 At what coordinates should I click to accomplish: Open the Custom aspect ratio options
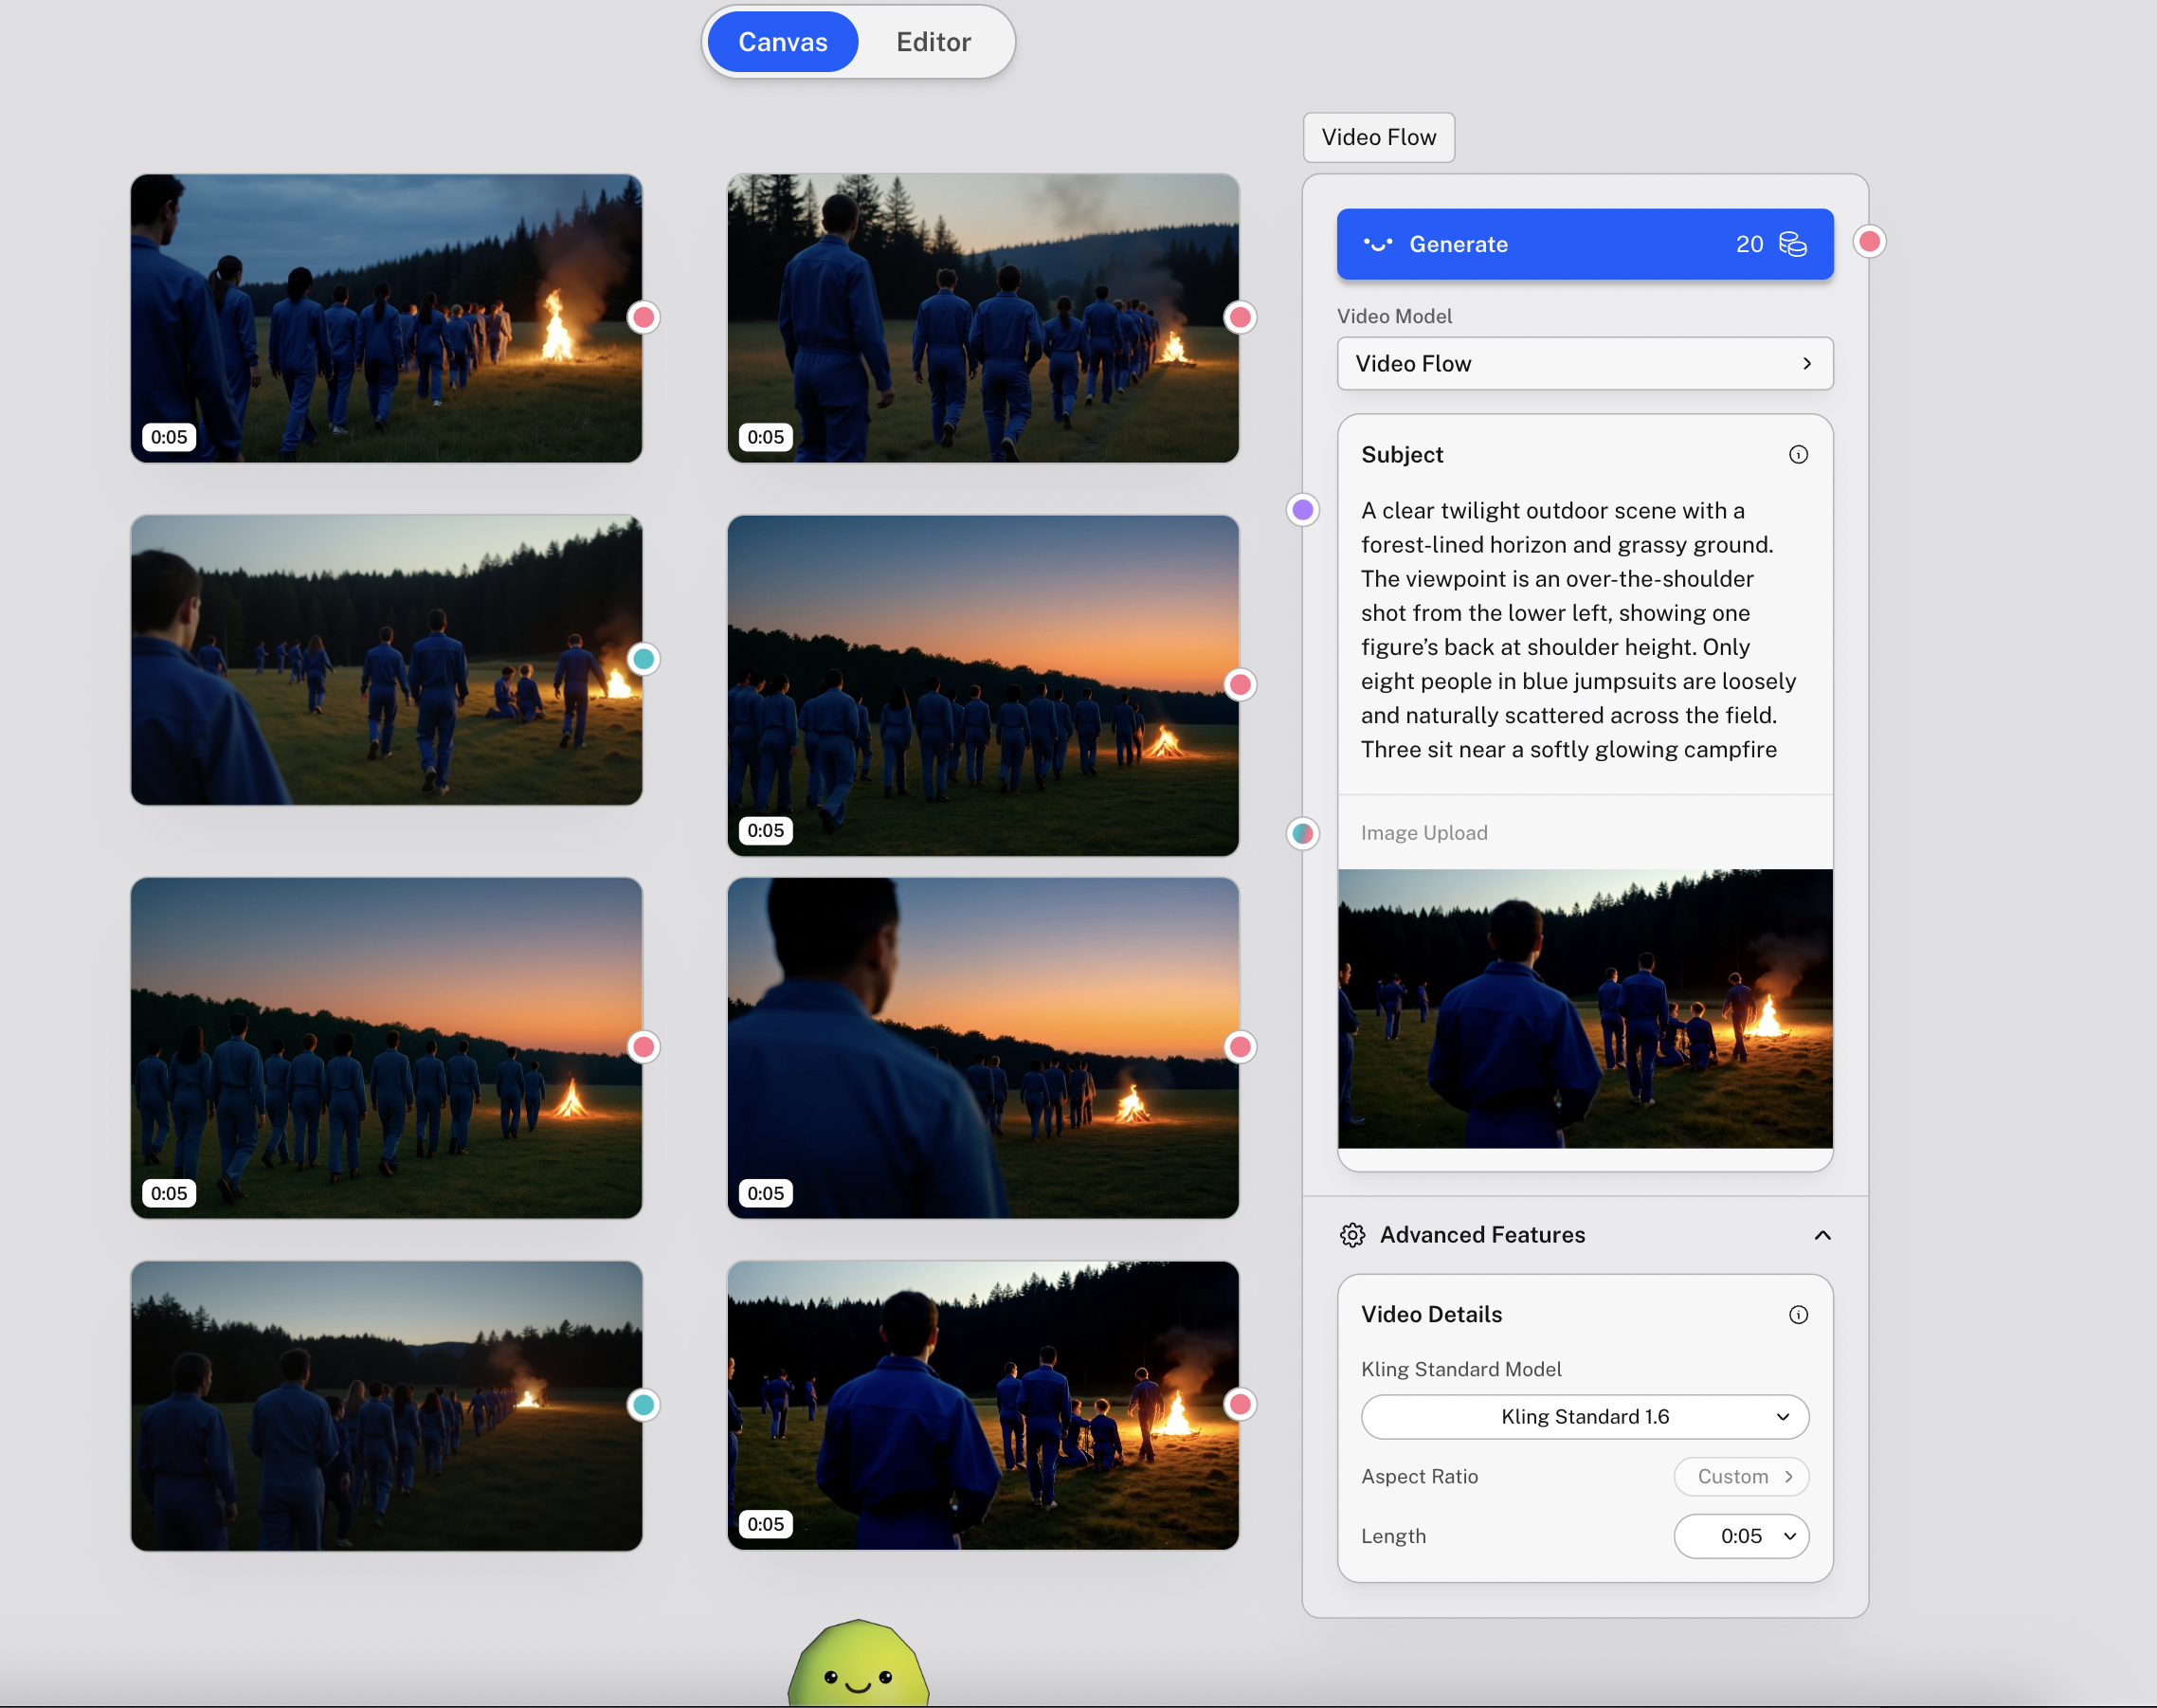(x=1740, y=1477)
